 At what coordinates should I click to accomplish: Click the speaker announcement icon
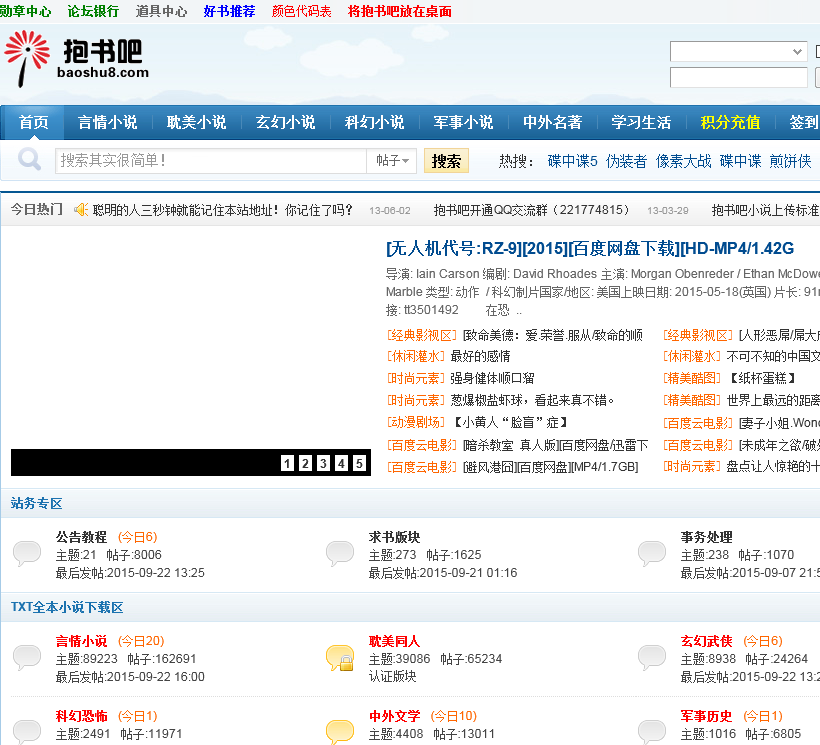click(x=81, y=210)
